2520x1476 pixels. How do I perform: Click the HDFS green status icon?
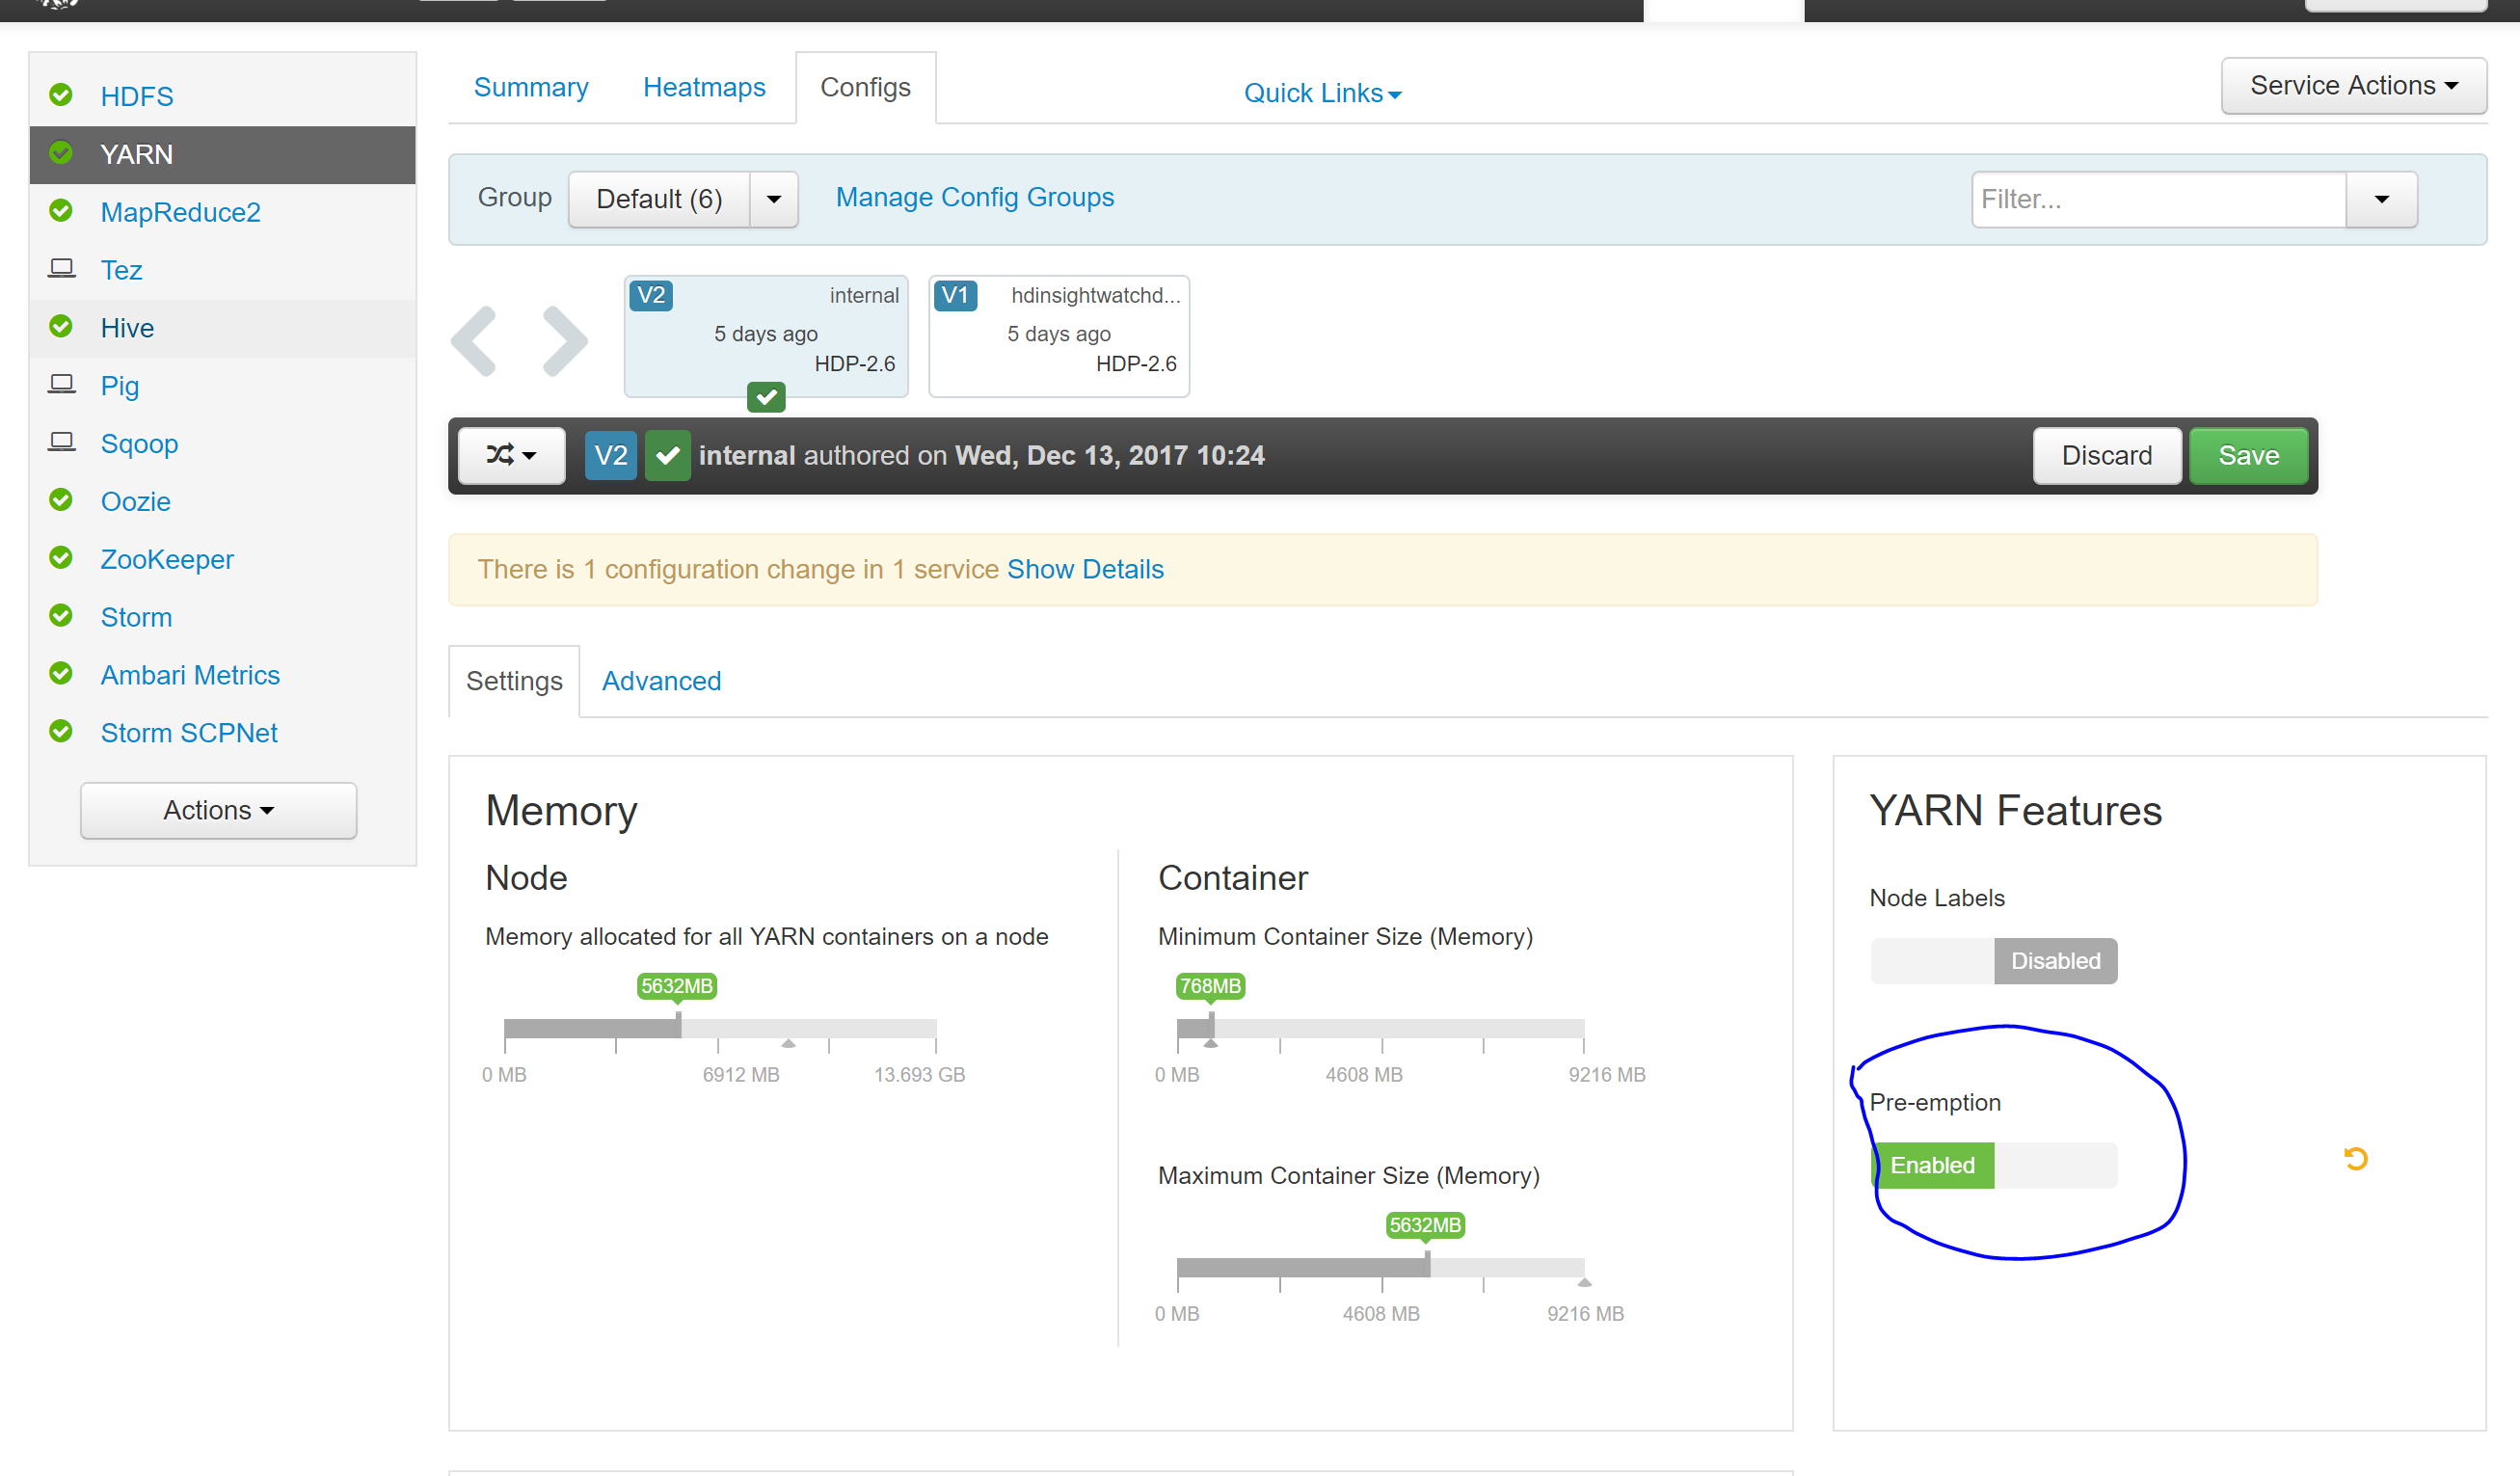pyautogui.click(x=61, y=95)
